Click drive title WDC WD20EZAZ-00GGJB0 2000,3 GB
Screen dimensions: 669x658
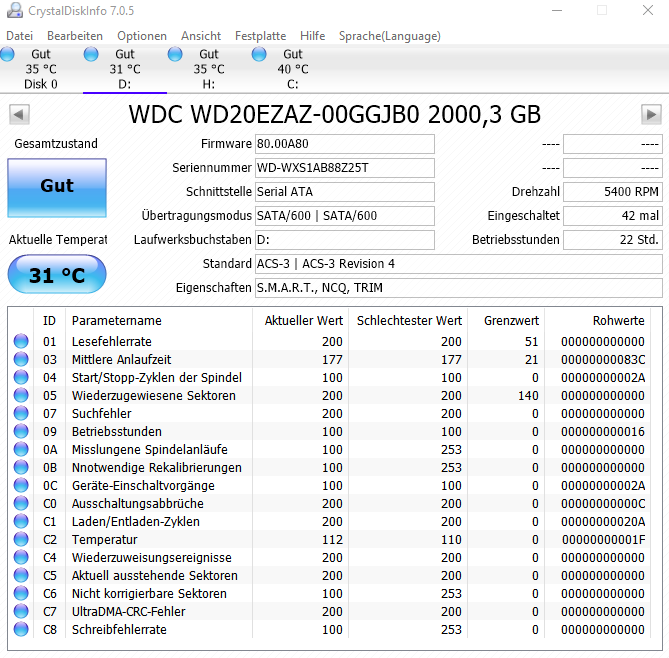point(335,114)
